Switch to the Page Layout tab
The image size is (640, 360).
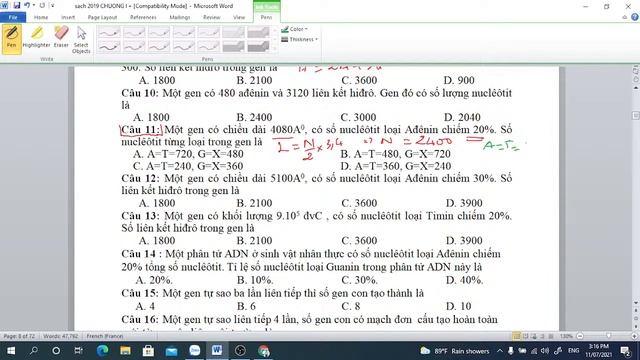102,17
